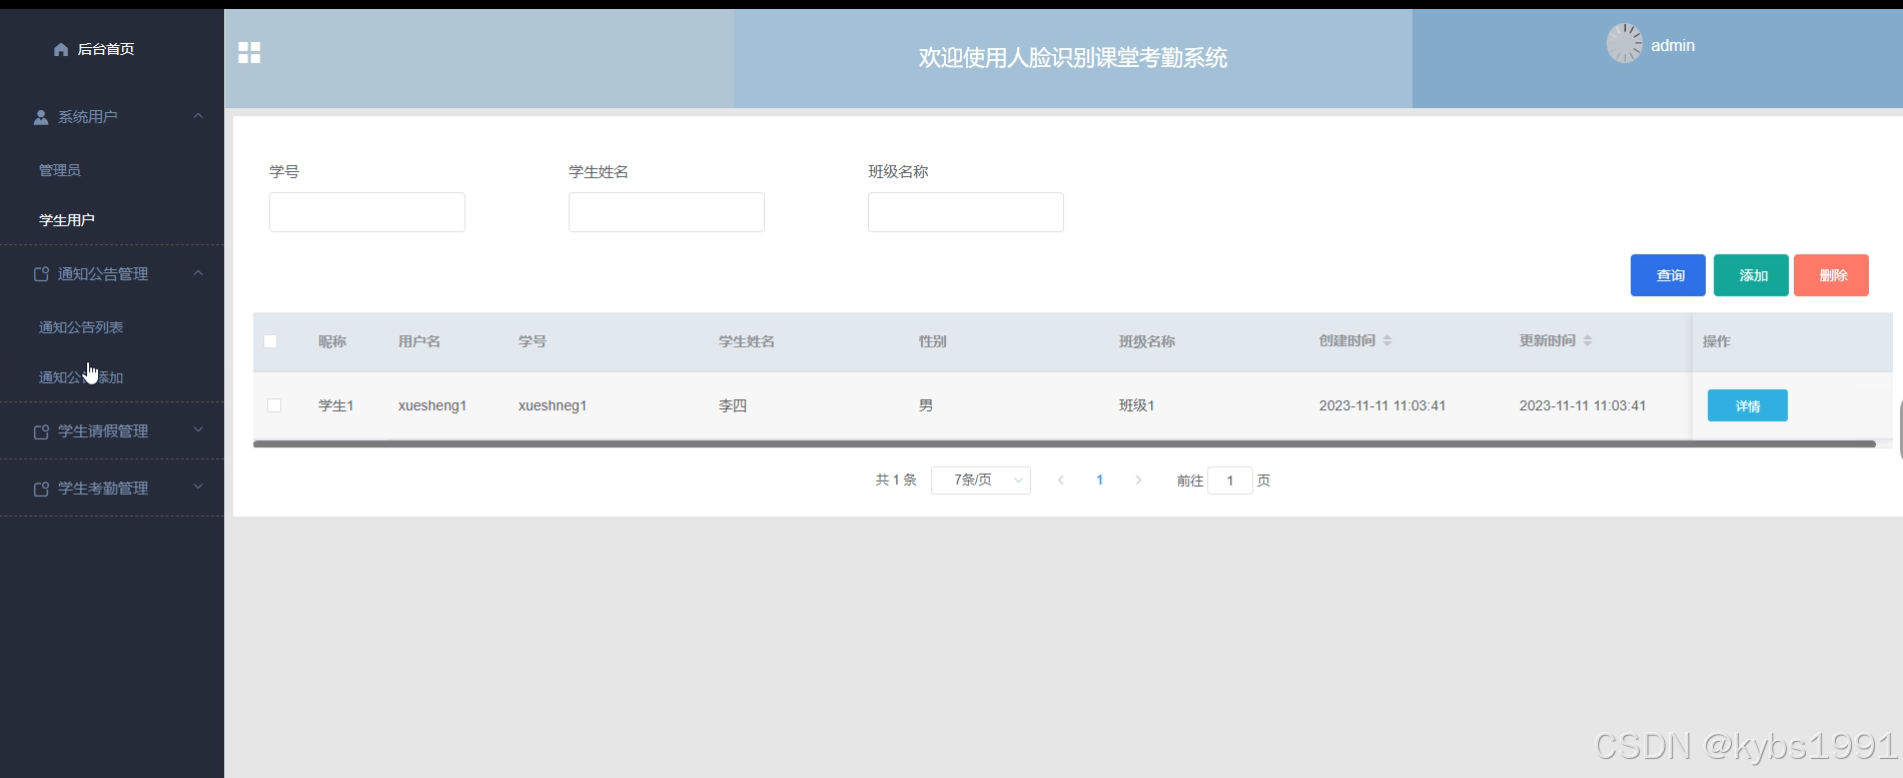Click the 班级名称 column header

pos(1147,341)
